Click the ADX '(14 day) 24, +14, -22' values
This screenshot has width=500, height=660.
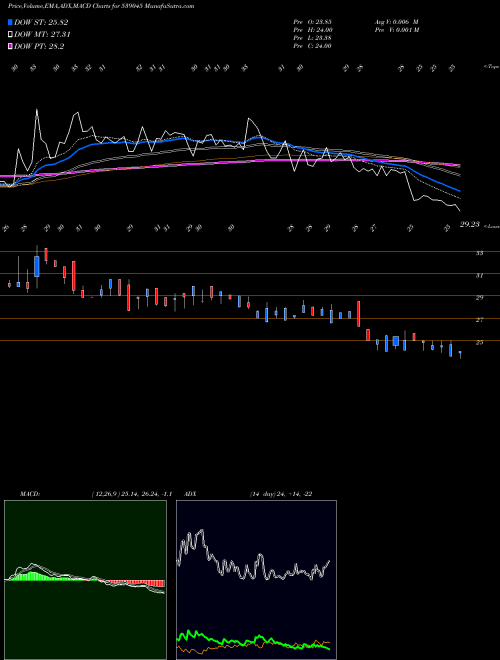[281, 494]
